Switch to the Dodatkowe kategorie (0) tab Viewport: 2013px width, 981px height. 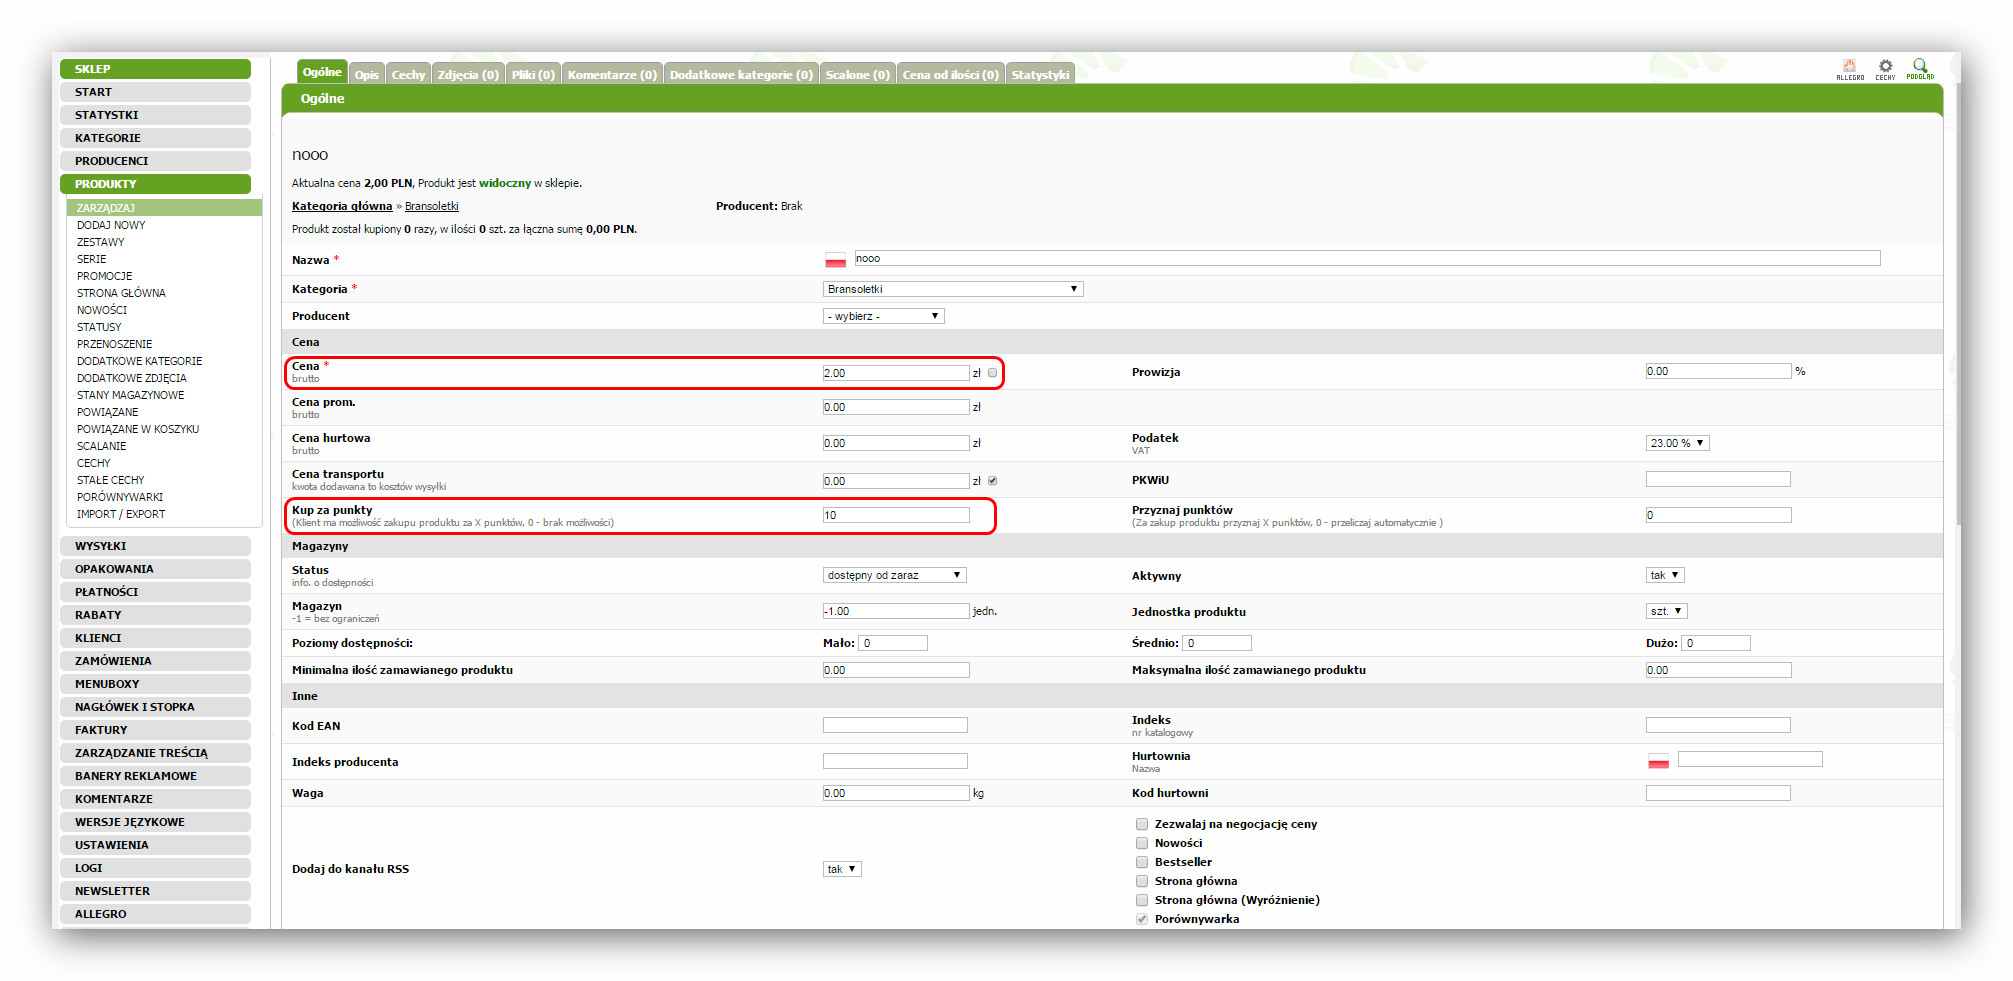point(741,75)
